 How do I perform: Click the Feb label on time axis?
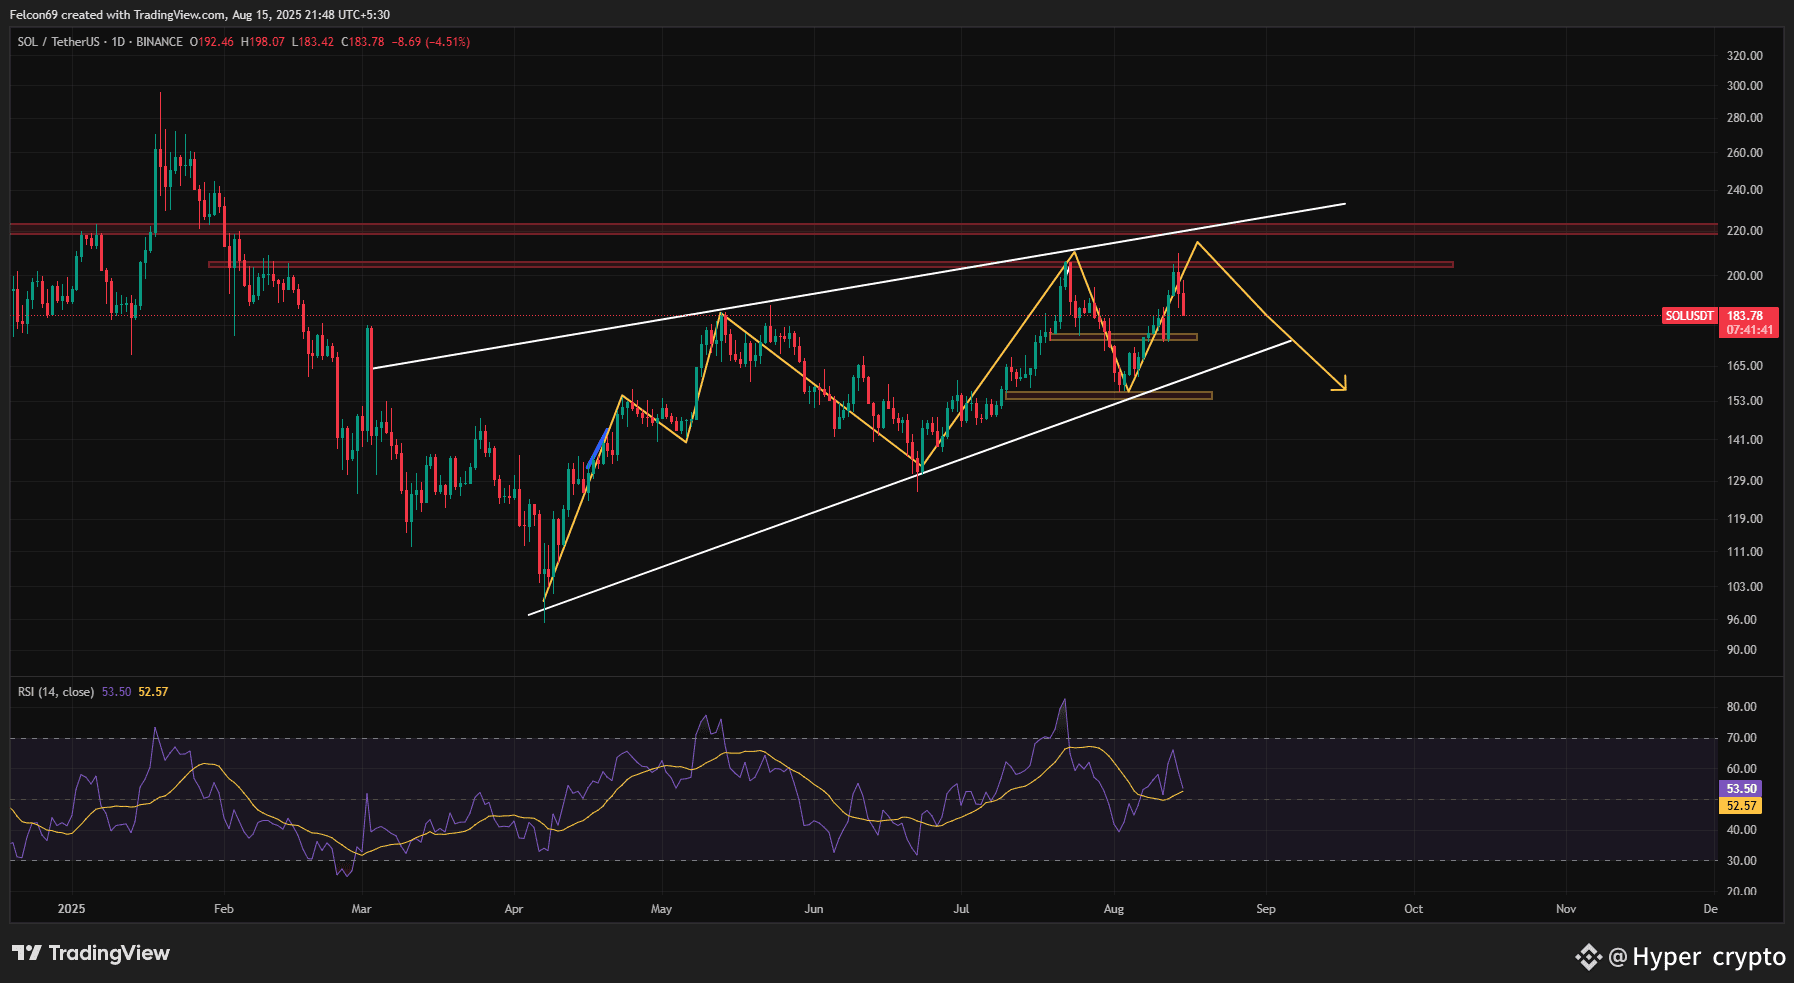click(224, 909)
